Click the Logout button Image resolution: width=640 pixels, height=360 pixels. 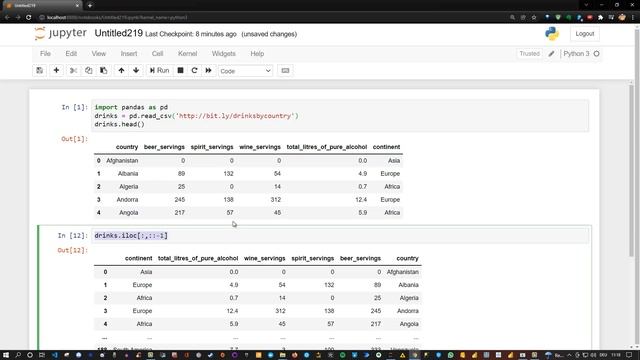tap(584, 34)
